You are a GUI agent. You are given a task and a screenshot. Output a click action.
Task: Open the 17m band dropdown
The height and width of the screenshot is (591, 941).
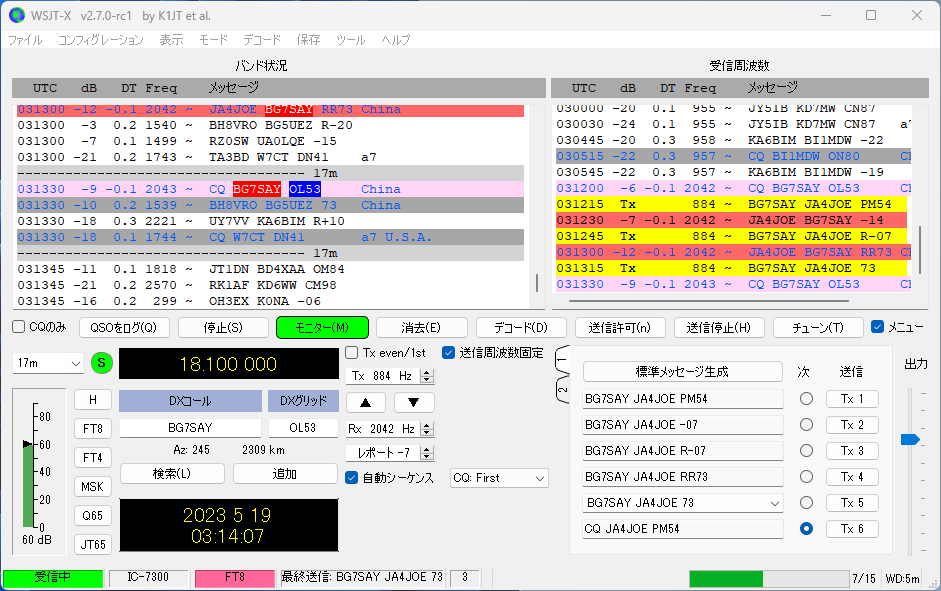[48, 363]
